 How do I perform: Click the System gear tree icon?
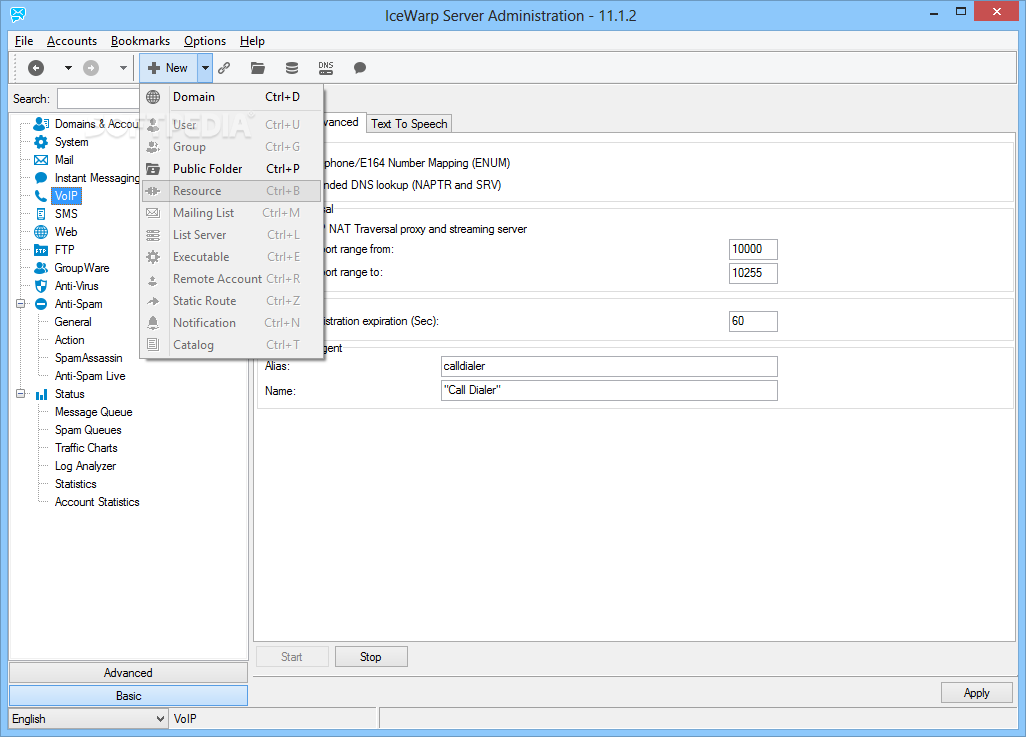click(41, 142)
